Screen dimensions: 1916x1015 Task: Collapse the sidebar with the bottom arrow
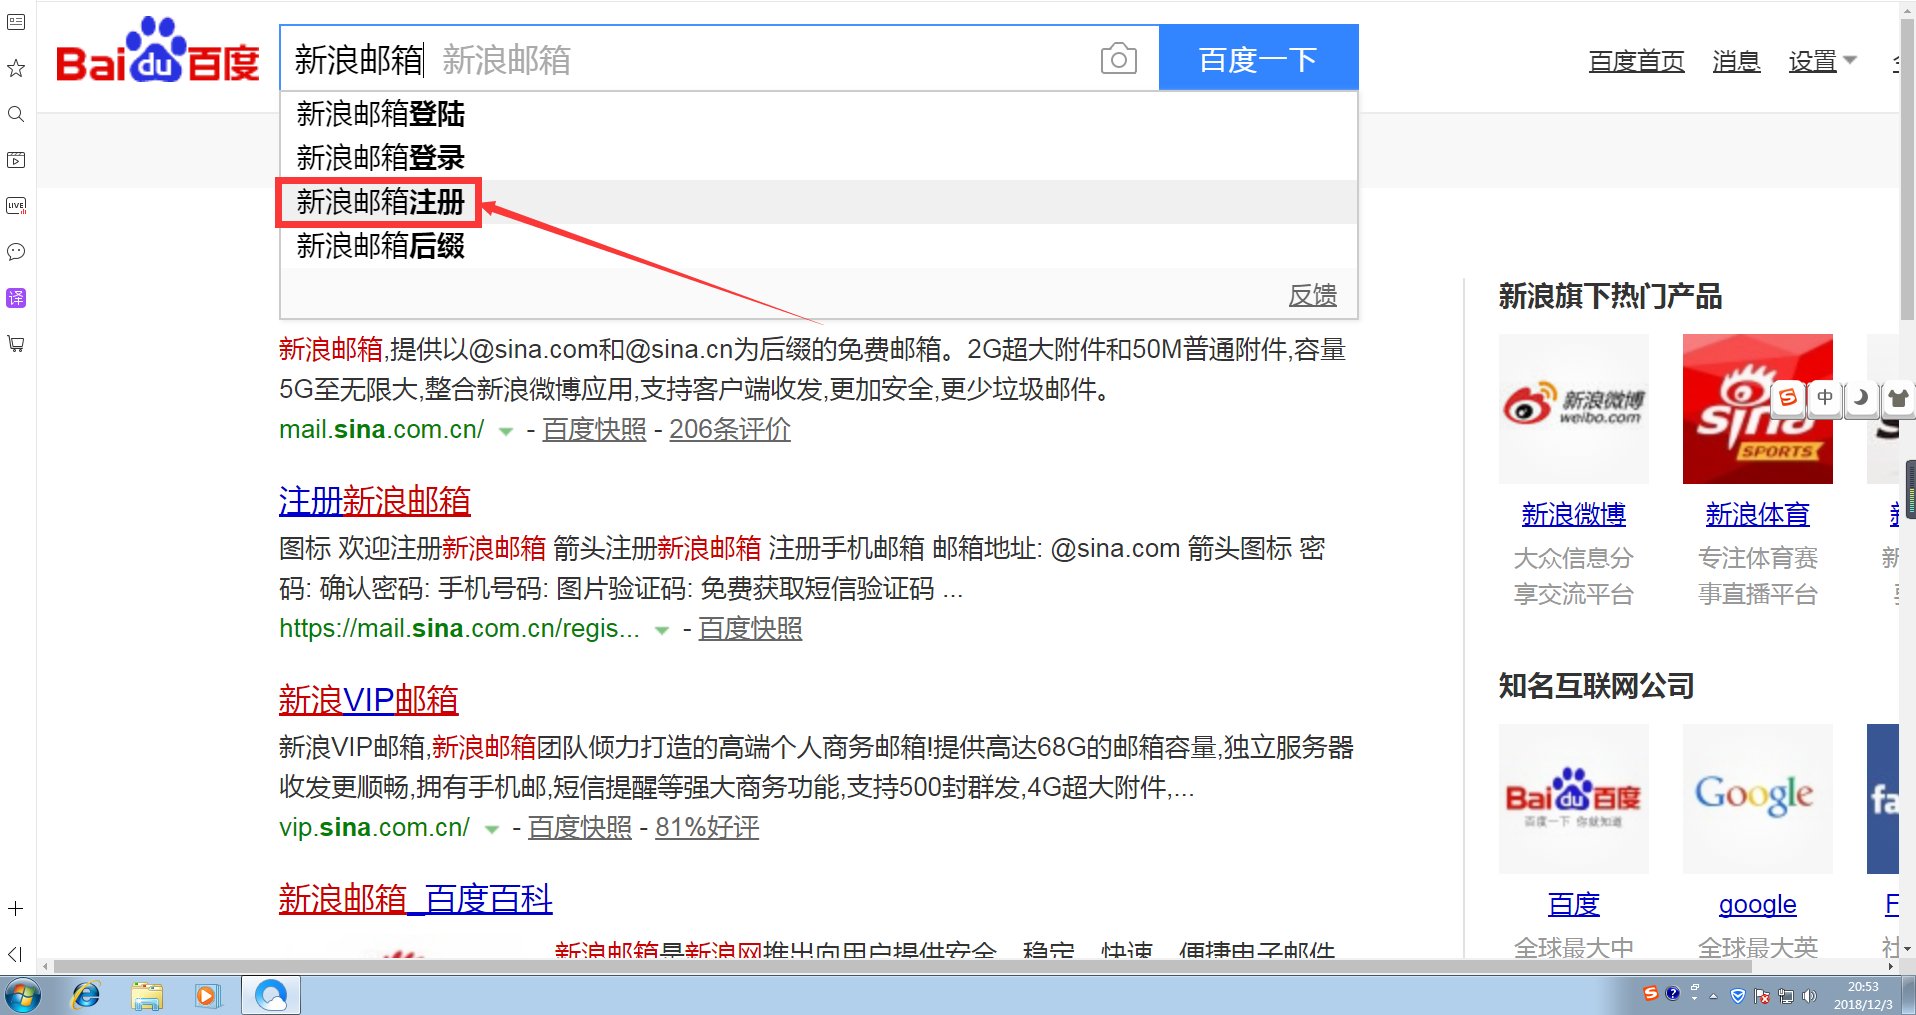(x=14, y=953)
